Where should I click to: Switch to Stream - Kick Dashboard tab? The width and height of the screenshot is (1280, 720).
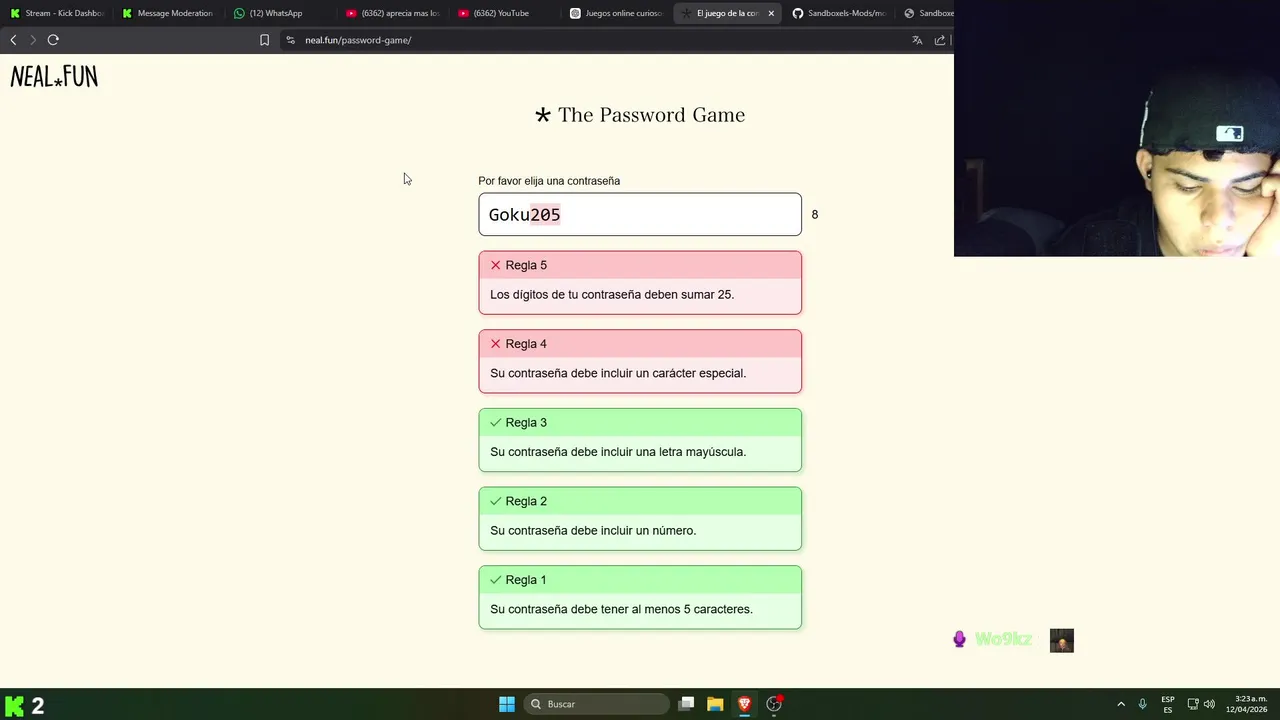coord(57,13)
